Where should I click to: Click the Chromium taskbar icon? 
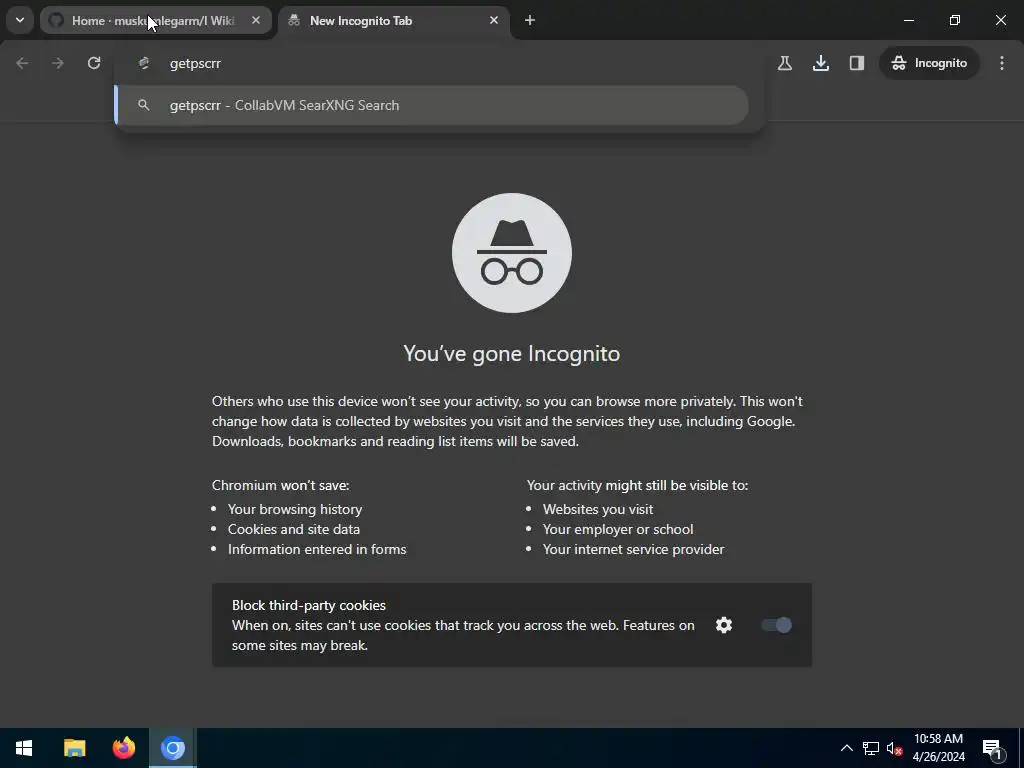[x=173, y=748]
